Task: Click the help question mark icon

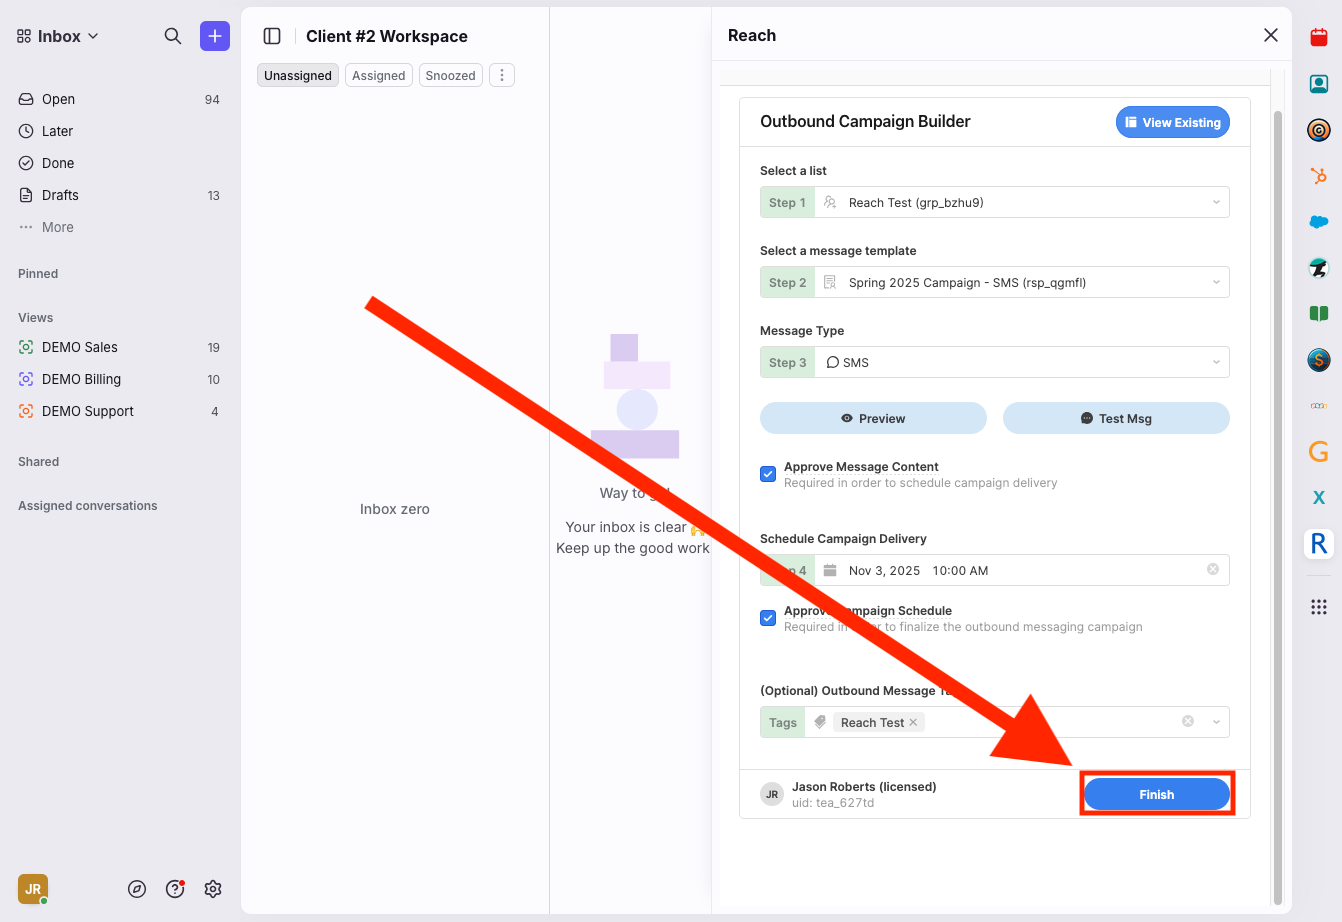Action: 175,889
